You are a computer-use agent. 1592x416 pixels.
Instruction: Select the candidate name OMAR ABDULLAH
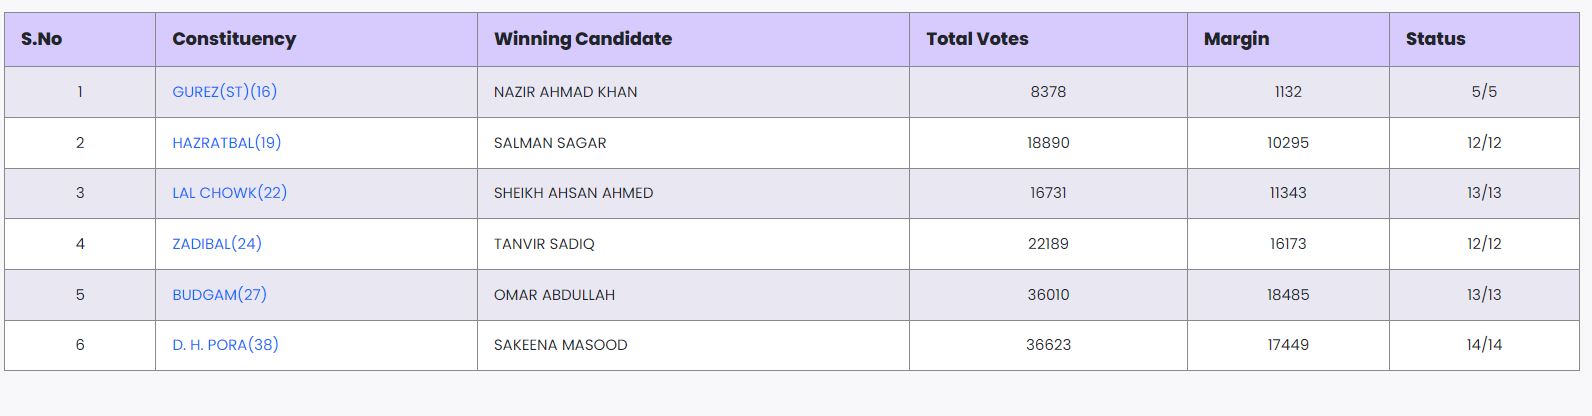pos(554,295)
